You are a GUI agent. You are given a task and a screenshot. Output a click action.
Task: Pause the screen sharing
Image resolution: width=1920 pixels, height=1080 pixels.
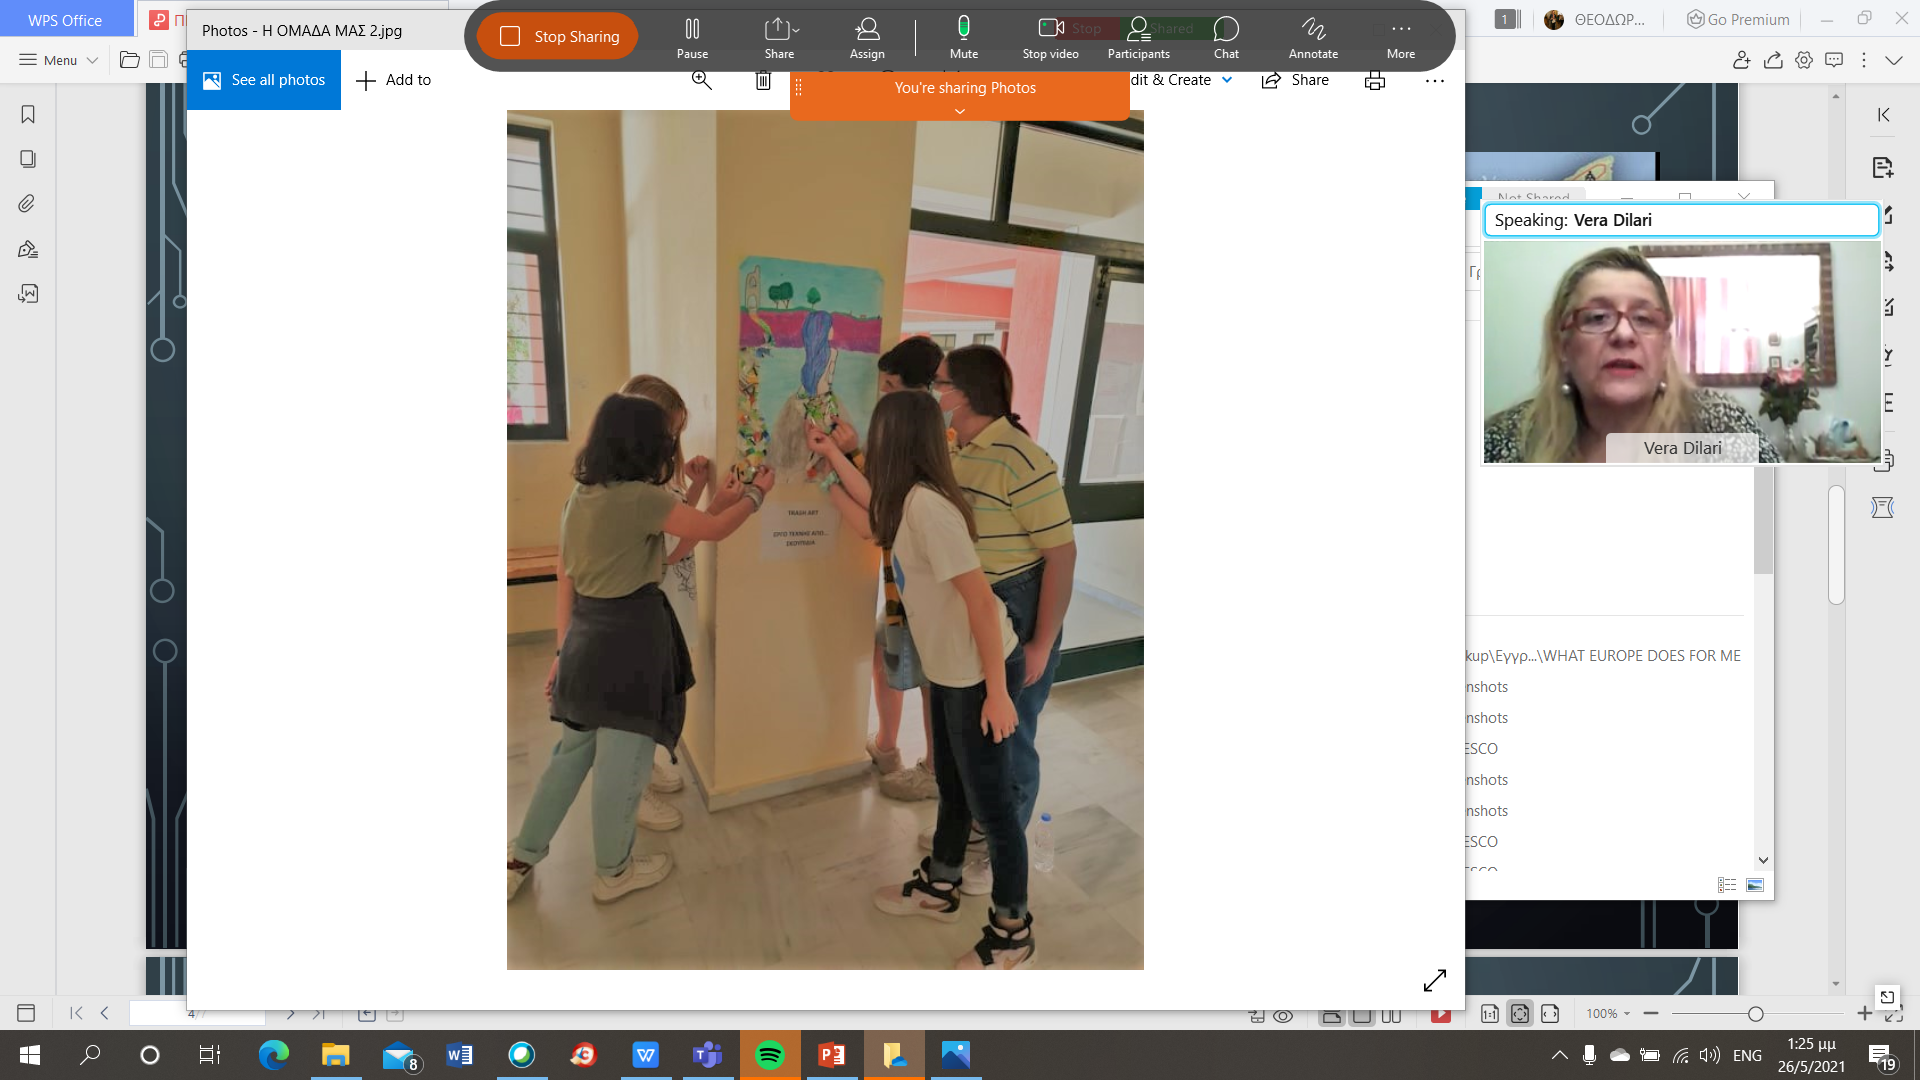coord(692,37)
